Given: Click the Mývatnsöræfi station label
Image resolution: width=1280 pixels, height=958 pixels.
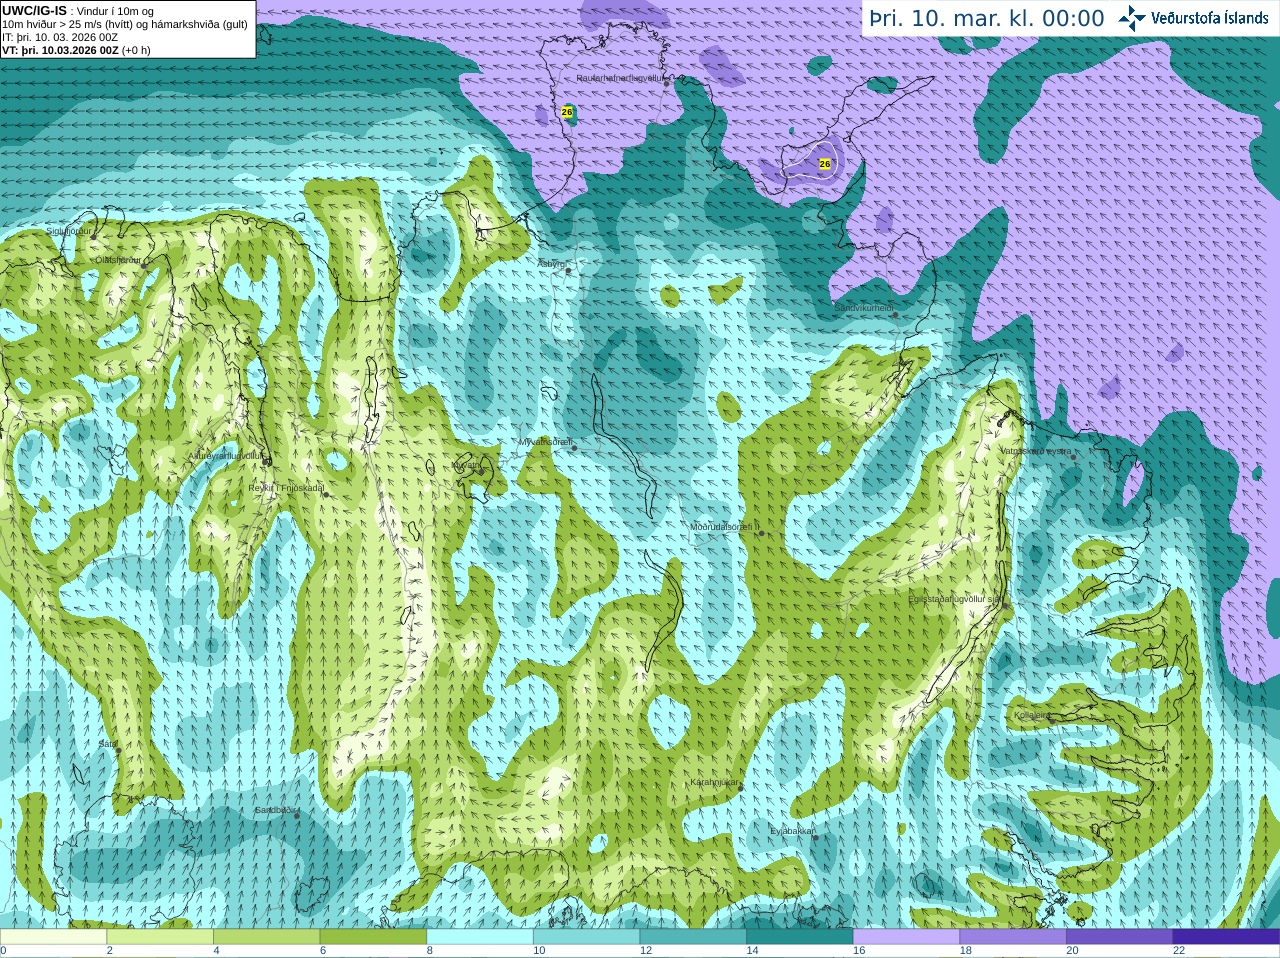Looking at the screenshot, I should [x=545, y=441].
